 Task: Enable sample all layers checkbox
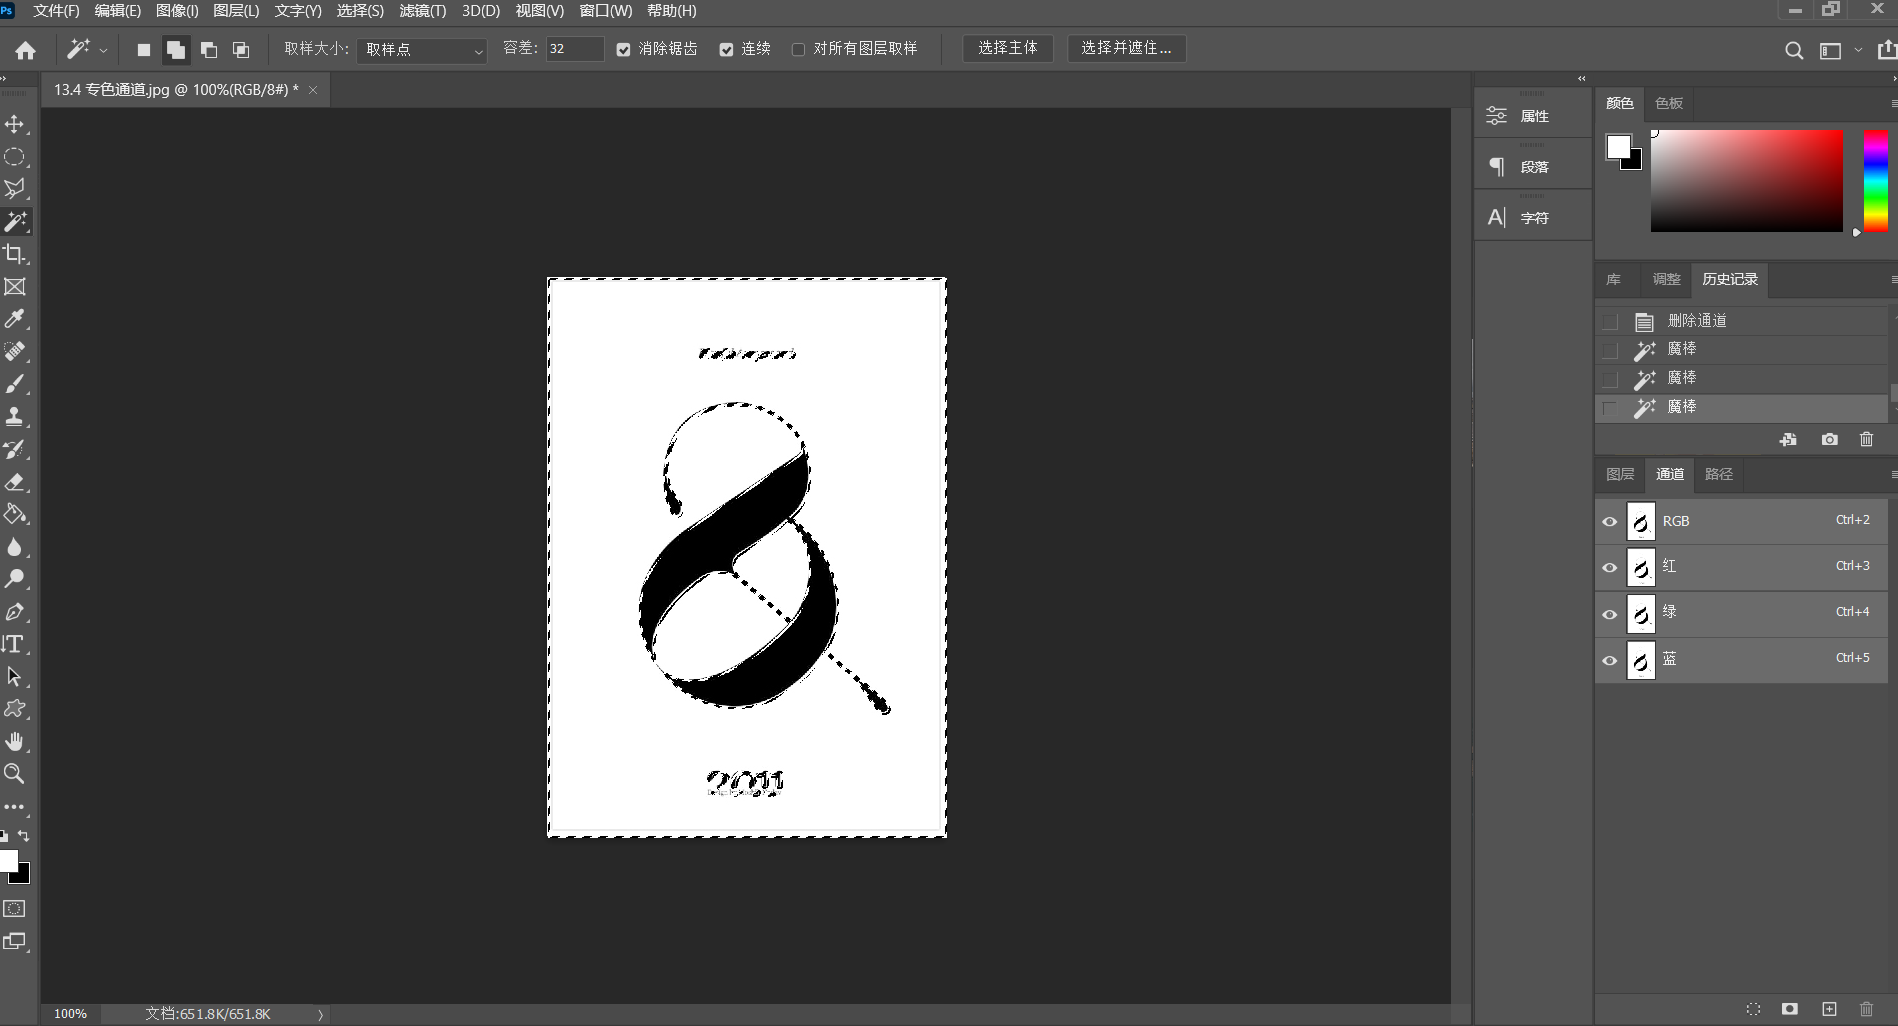point(798,49)
